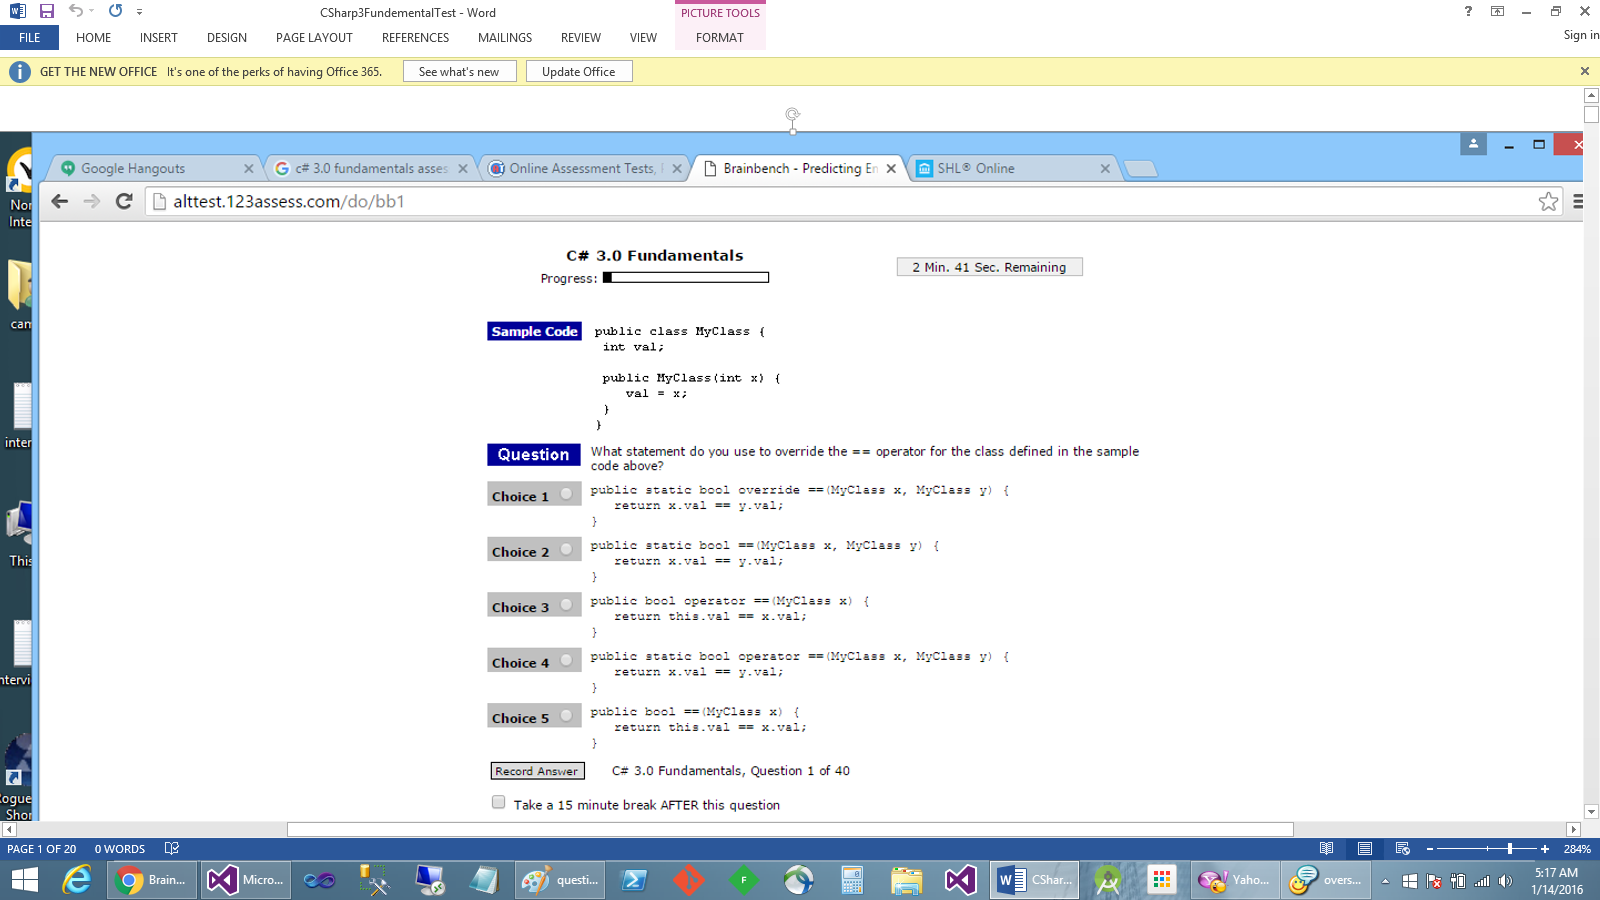The height and width of the screenshot is (900, 1600).
Task: Switch to Read Mode view in status bar
Action: pyautogui.click(x=1326, y=849)
